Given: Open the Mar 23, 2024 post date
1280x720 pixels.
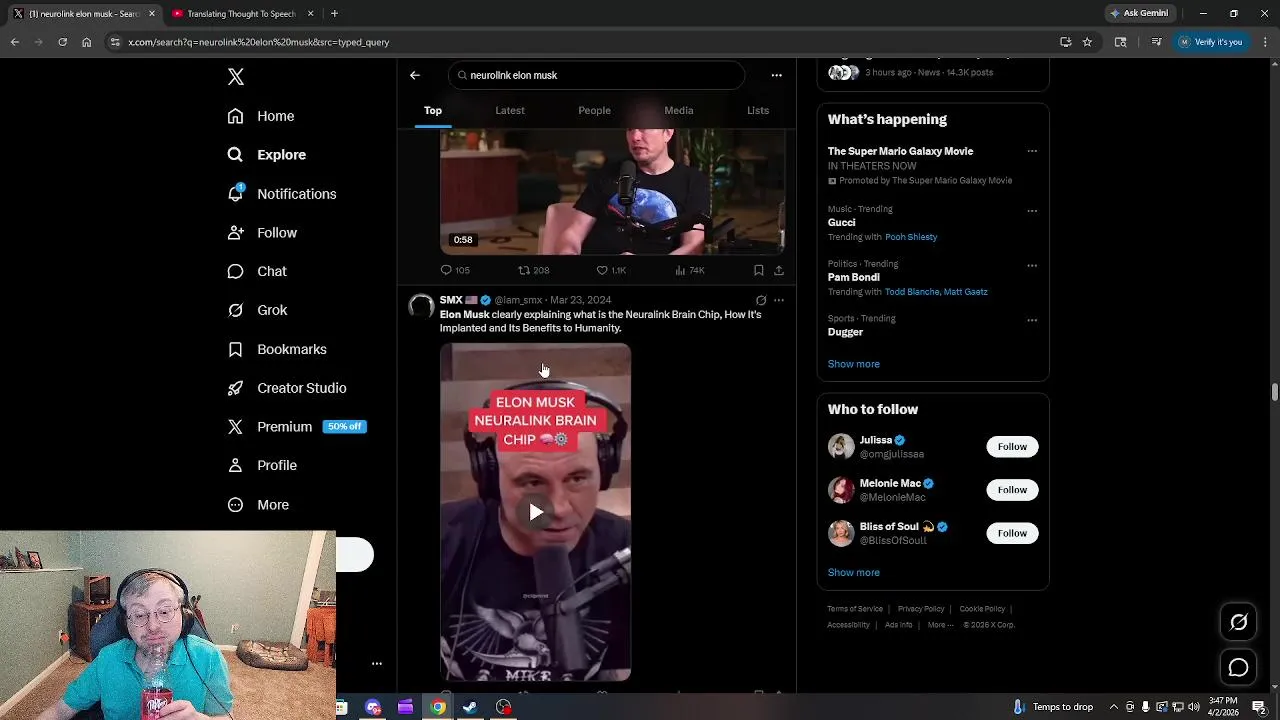Looking at the screenshot, I should point(581,300).
